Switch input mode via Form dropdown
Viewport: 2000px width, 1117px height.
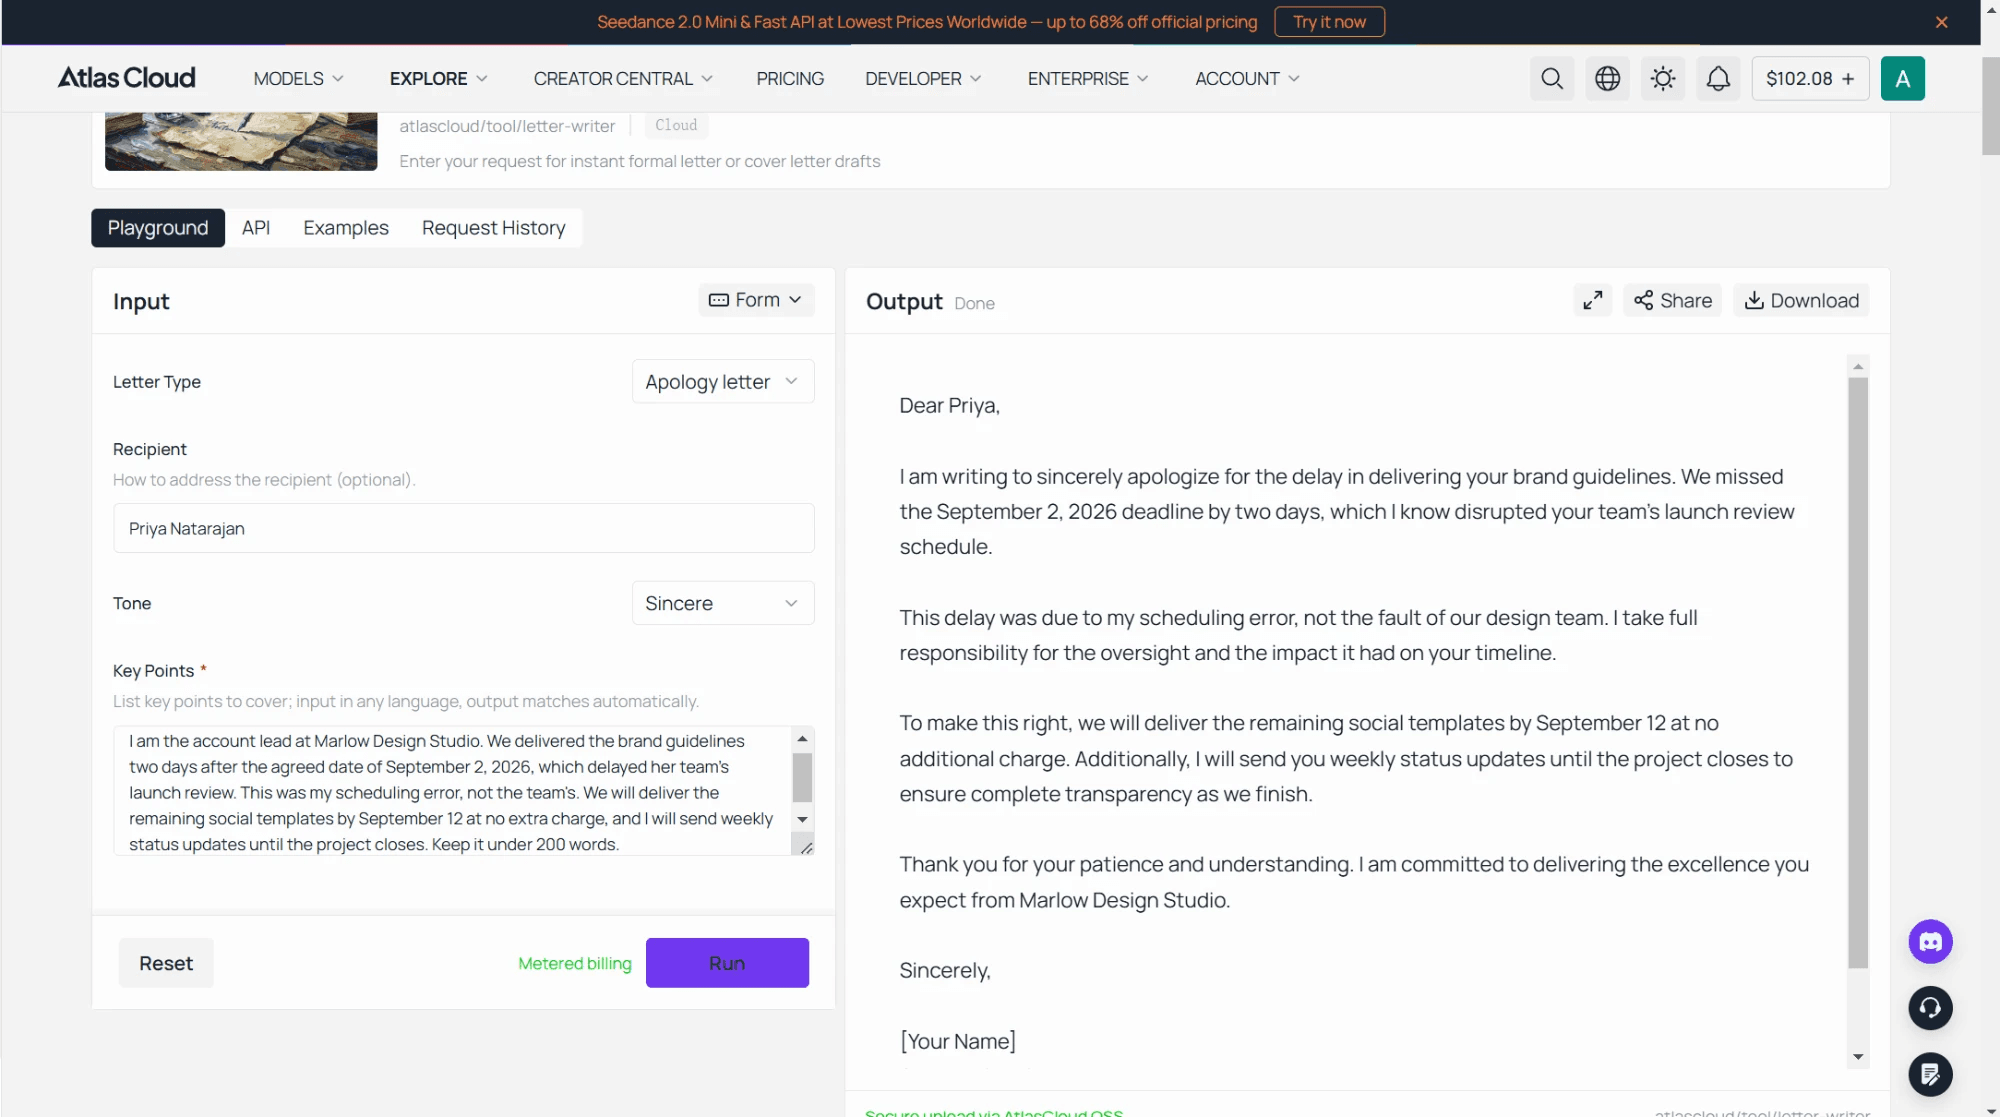click(756, 300)
